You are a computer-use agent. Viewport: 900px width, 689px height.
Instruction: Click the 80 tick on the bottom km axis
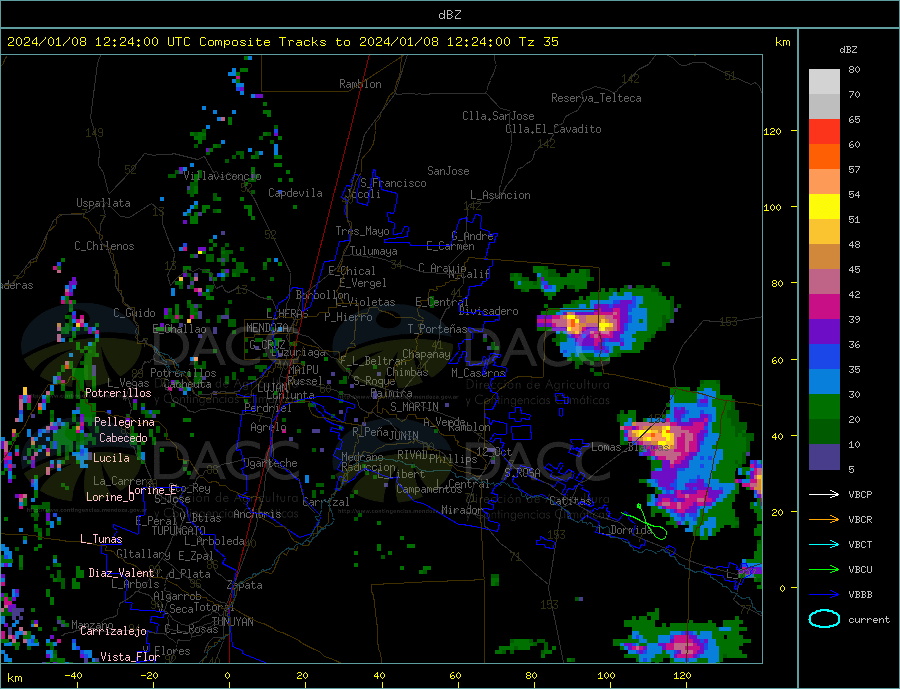point(531,676)
